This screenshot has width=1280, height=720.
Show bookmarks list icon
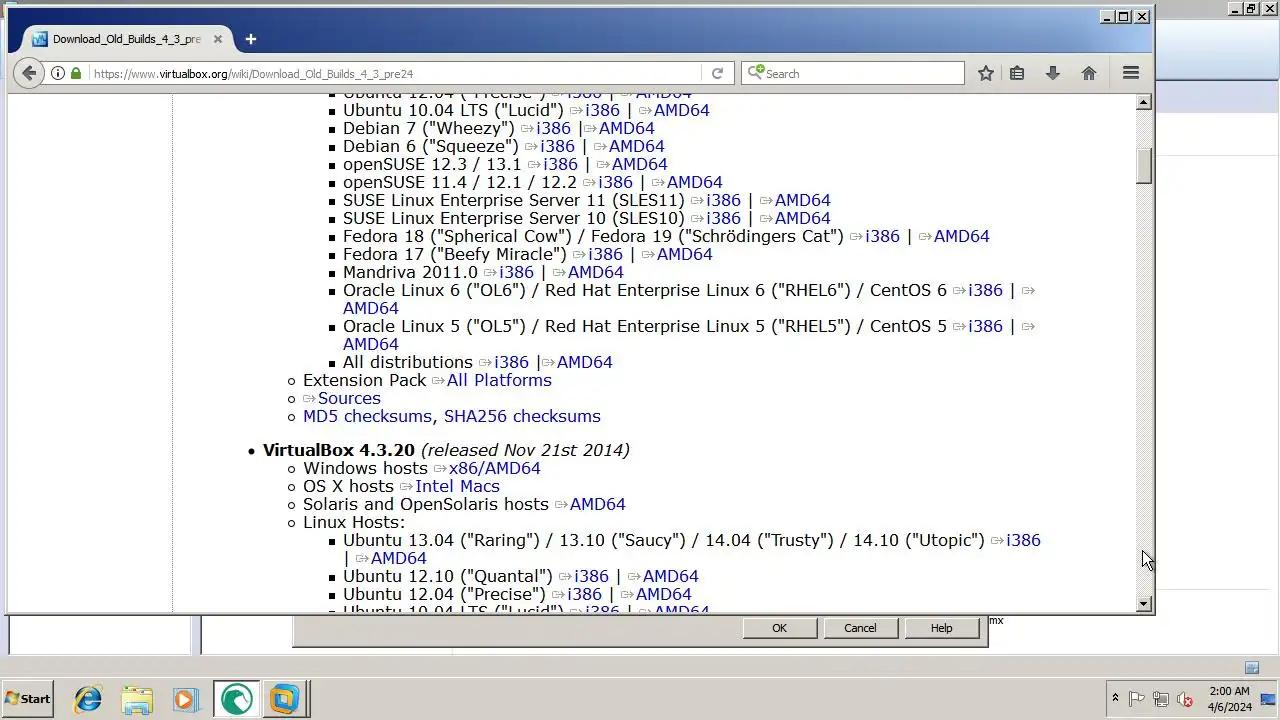1017,73
